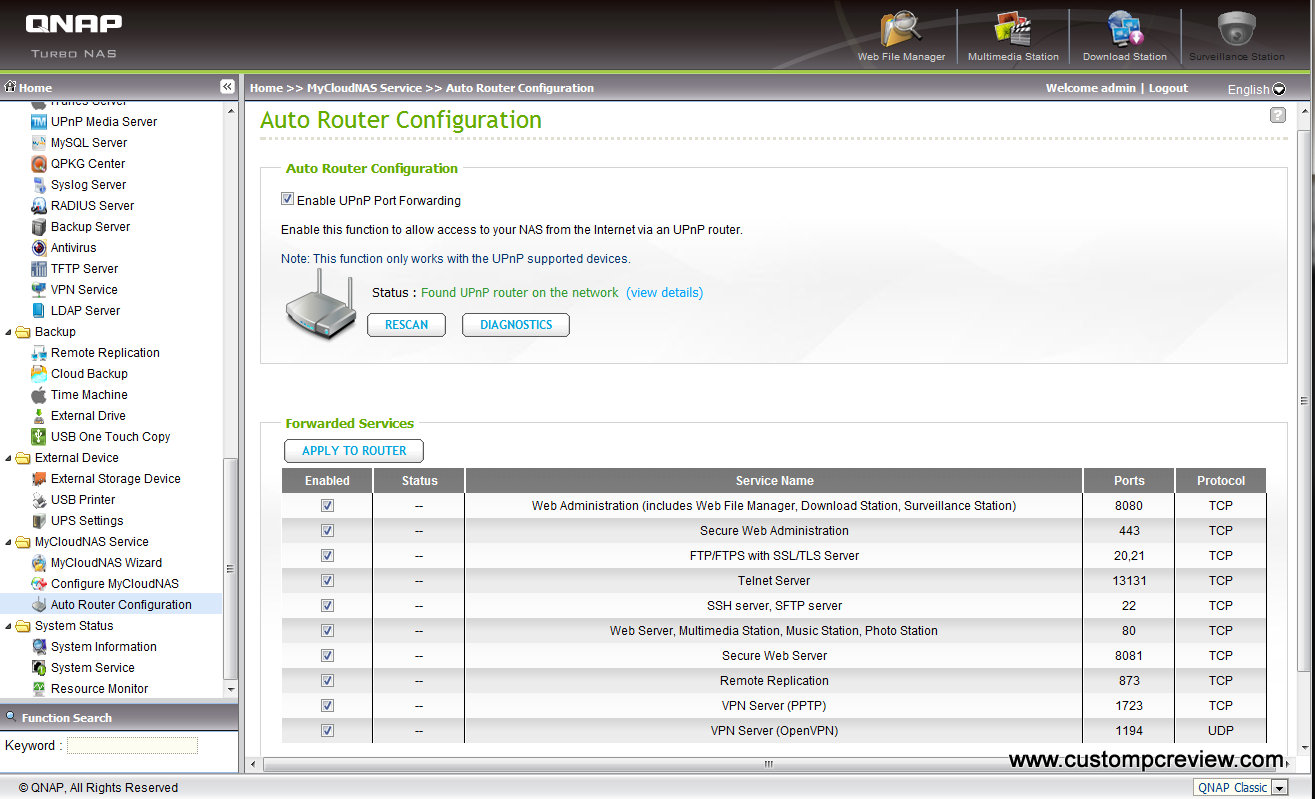The image size is (1315, 799).
Task: Click the Service Name column header
Action: coord(774,480)
